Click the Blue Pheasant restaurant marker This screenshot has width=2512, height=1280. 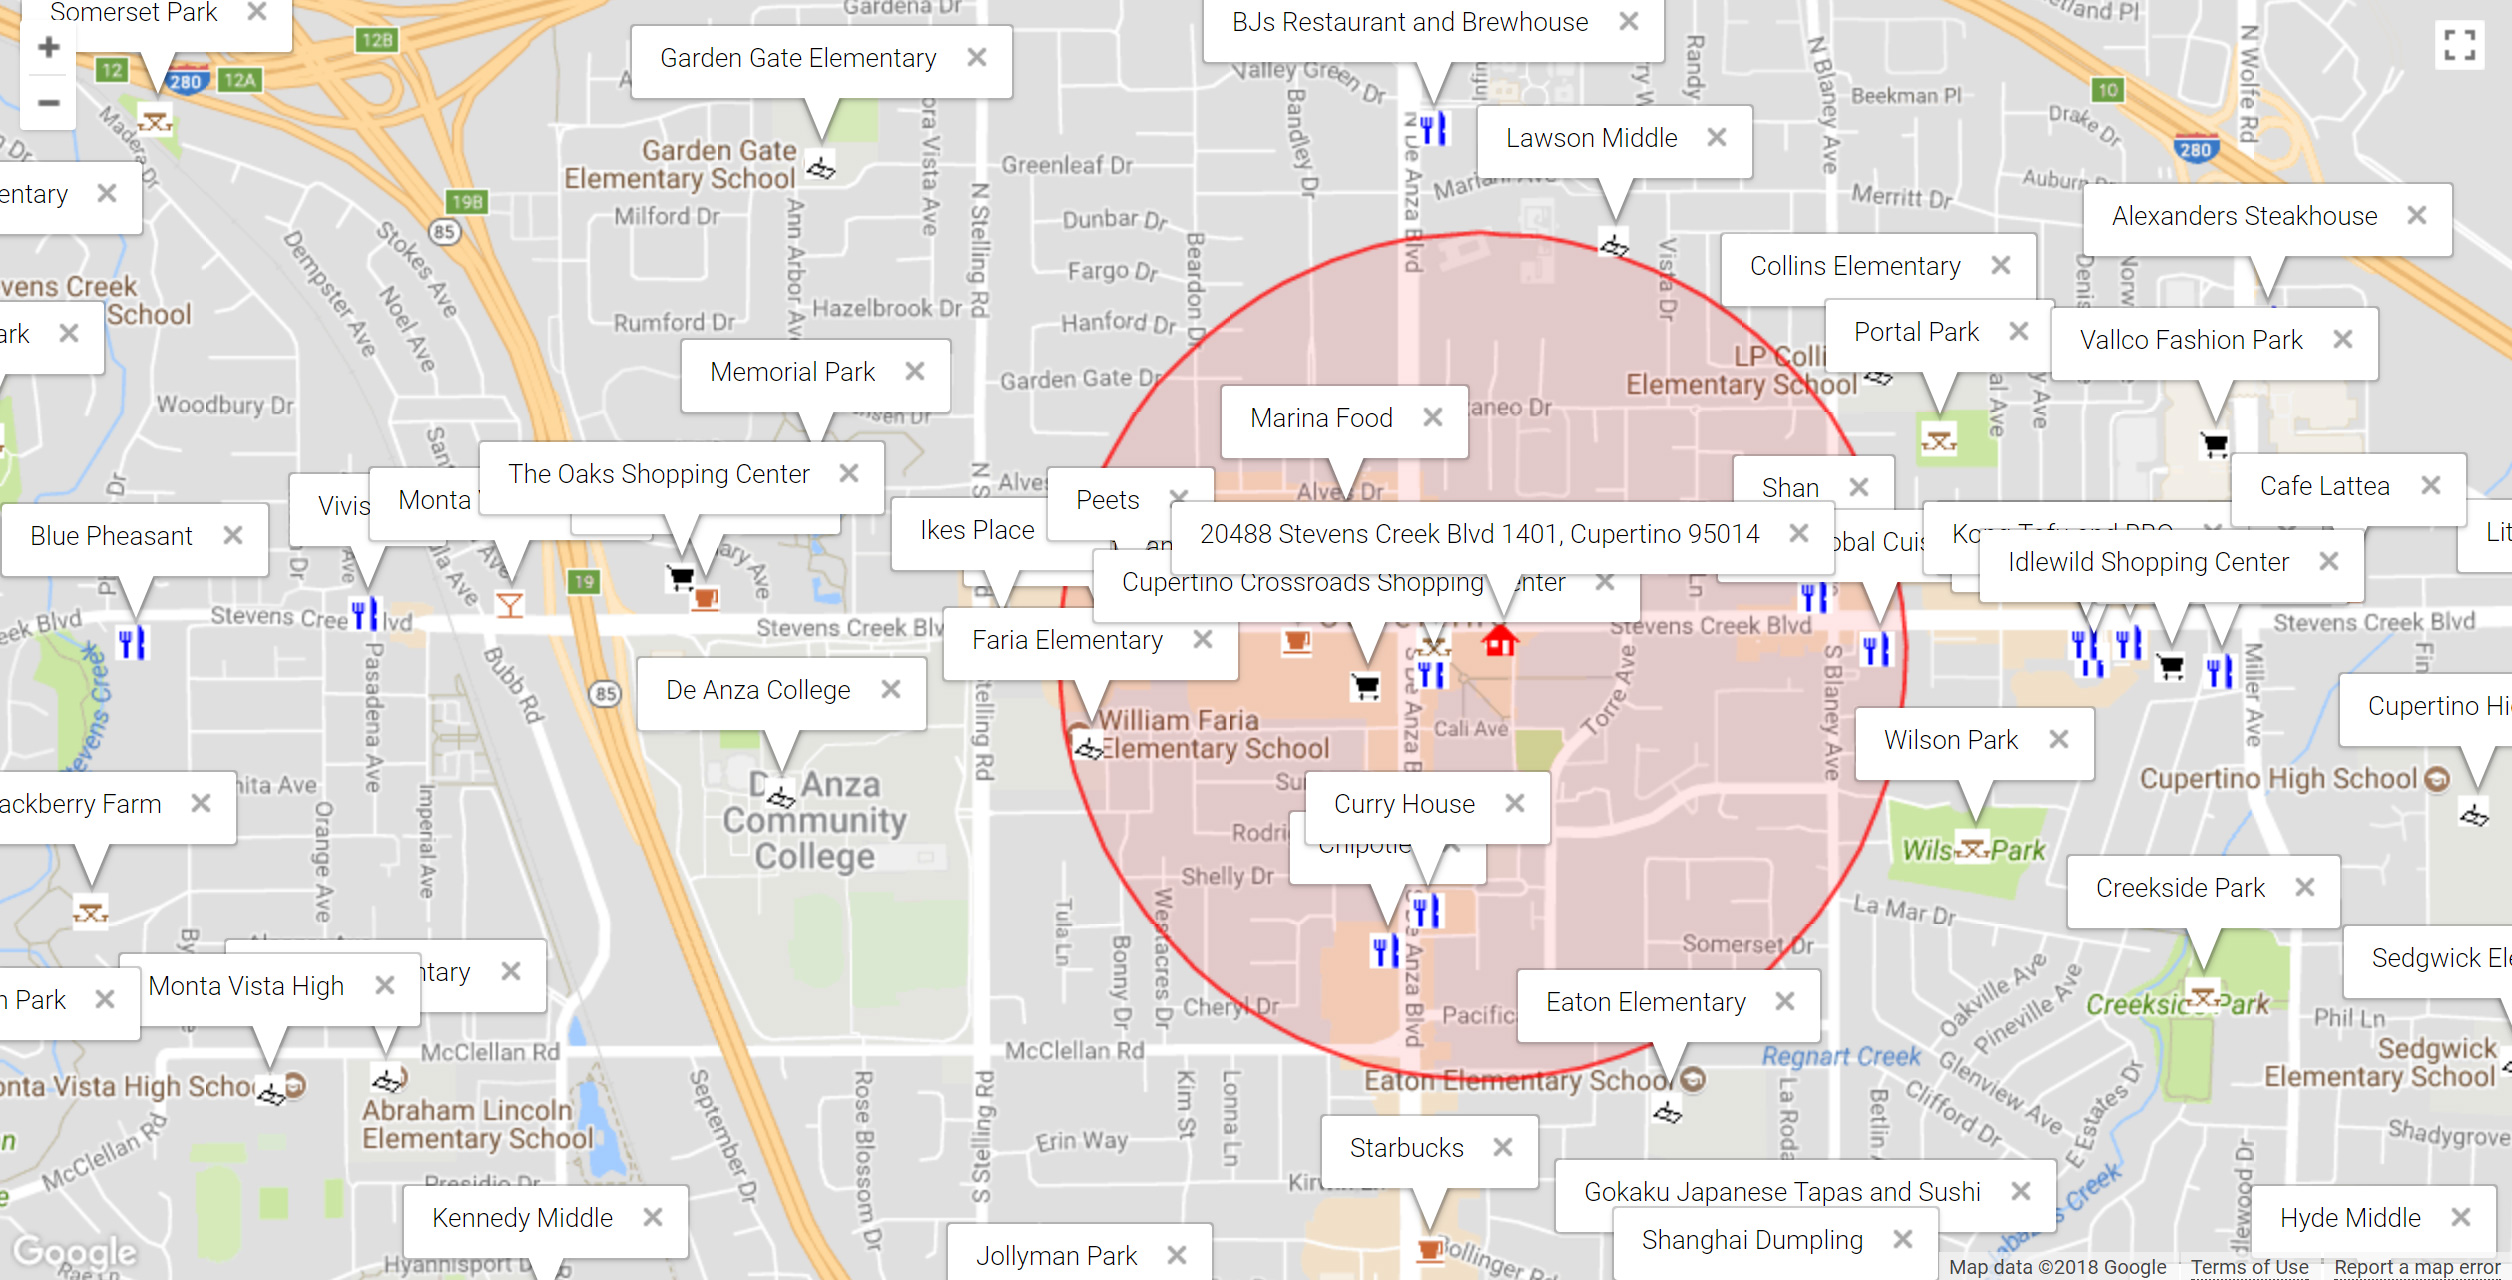click(x=132, y=643)
